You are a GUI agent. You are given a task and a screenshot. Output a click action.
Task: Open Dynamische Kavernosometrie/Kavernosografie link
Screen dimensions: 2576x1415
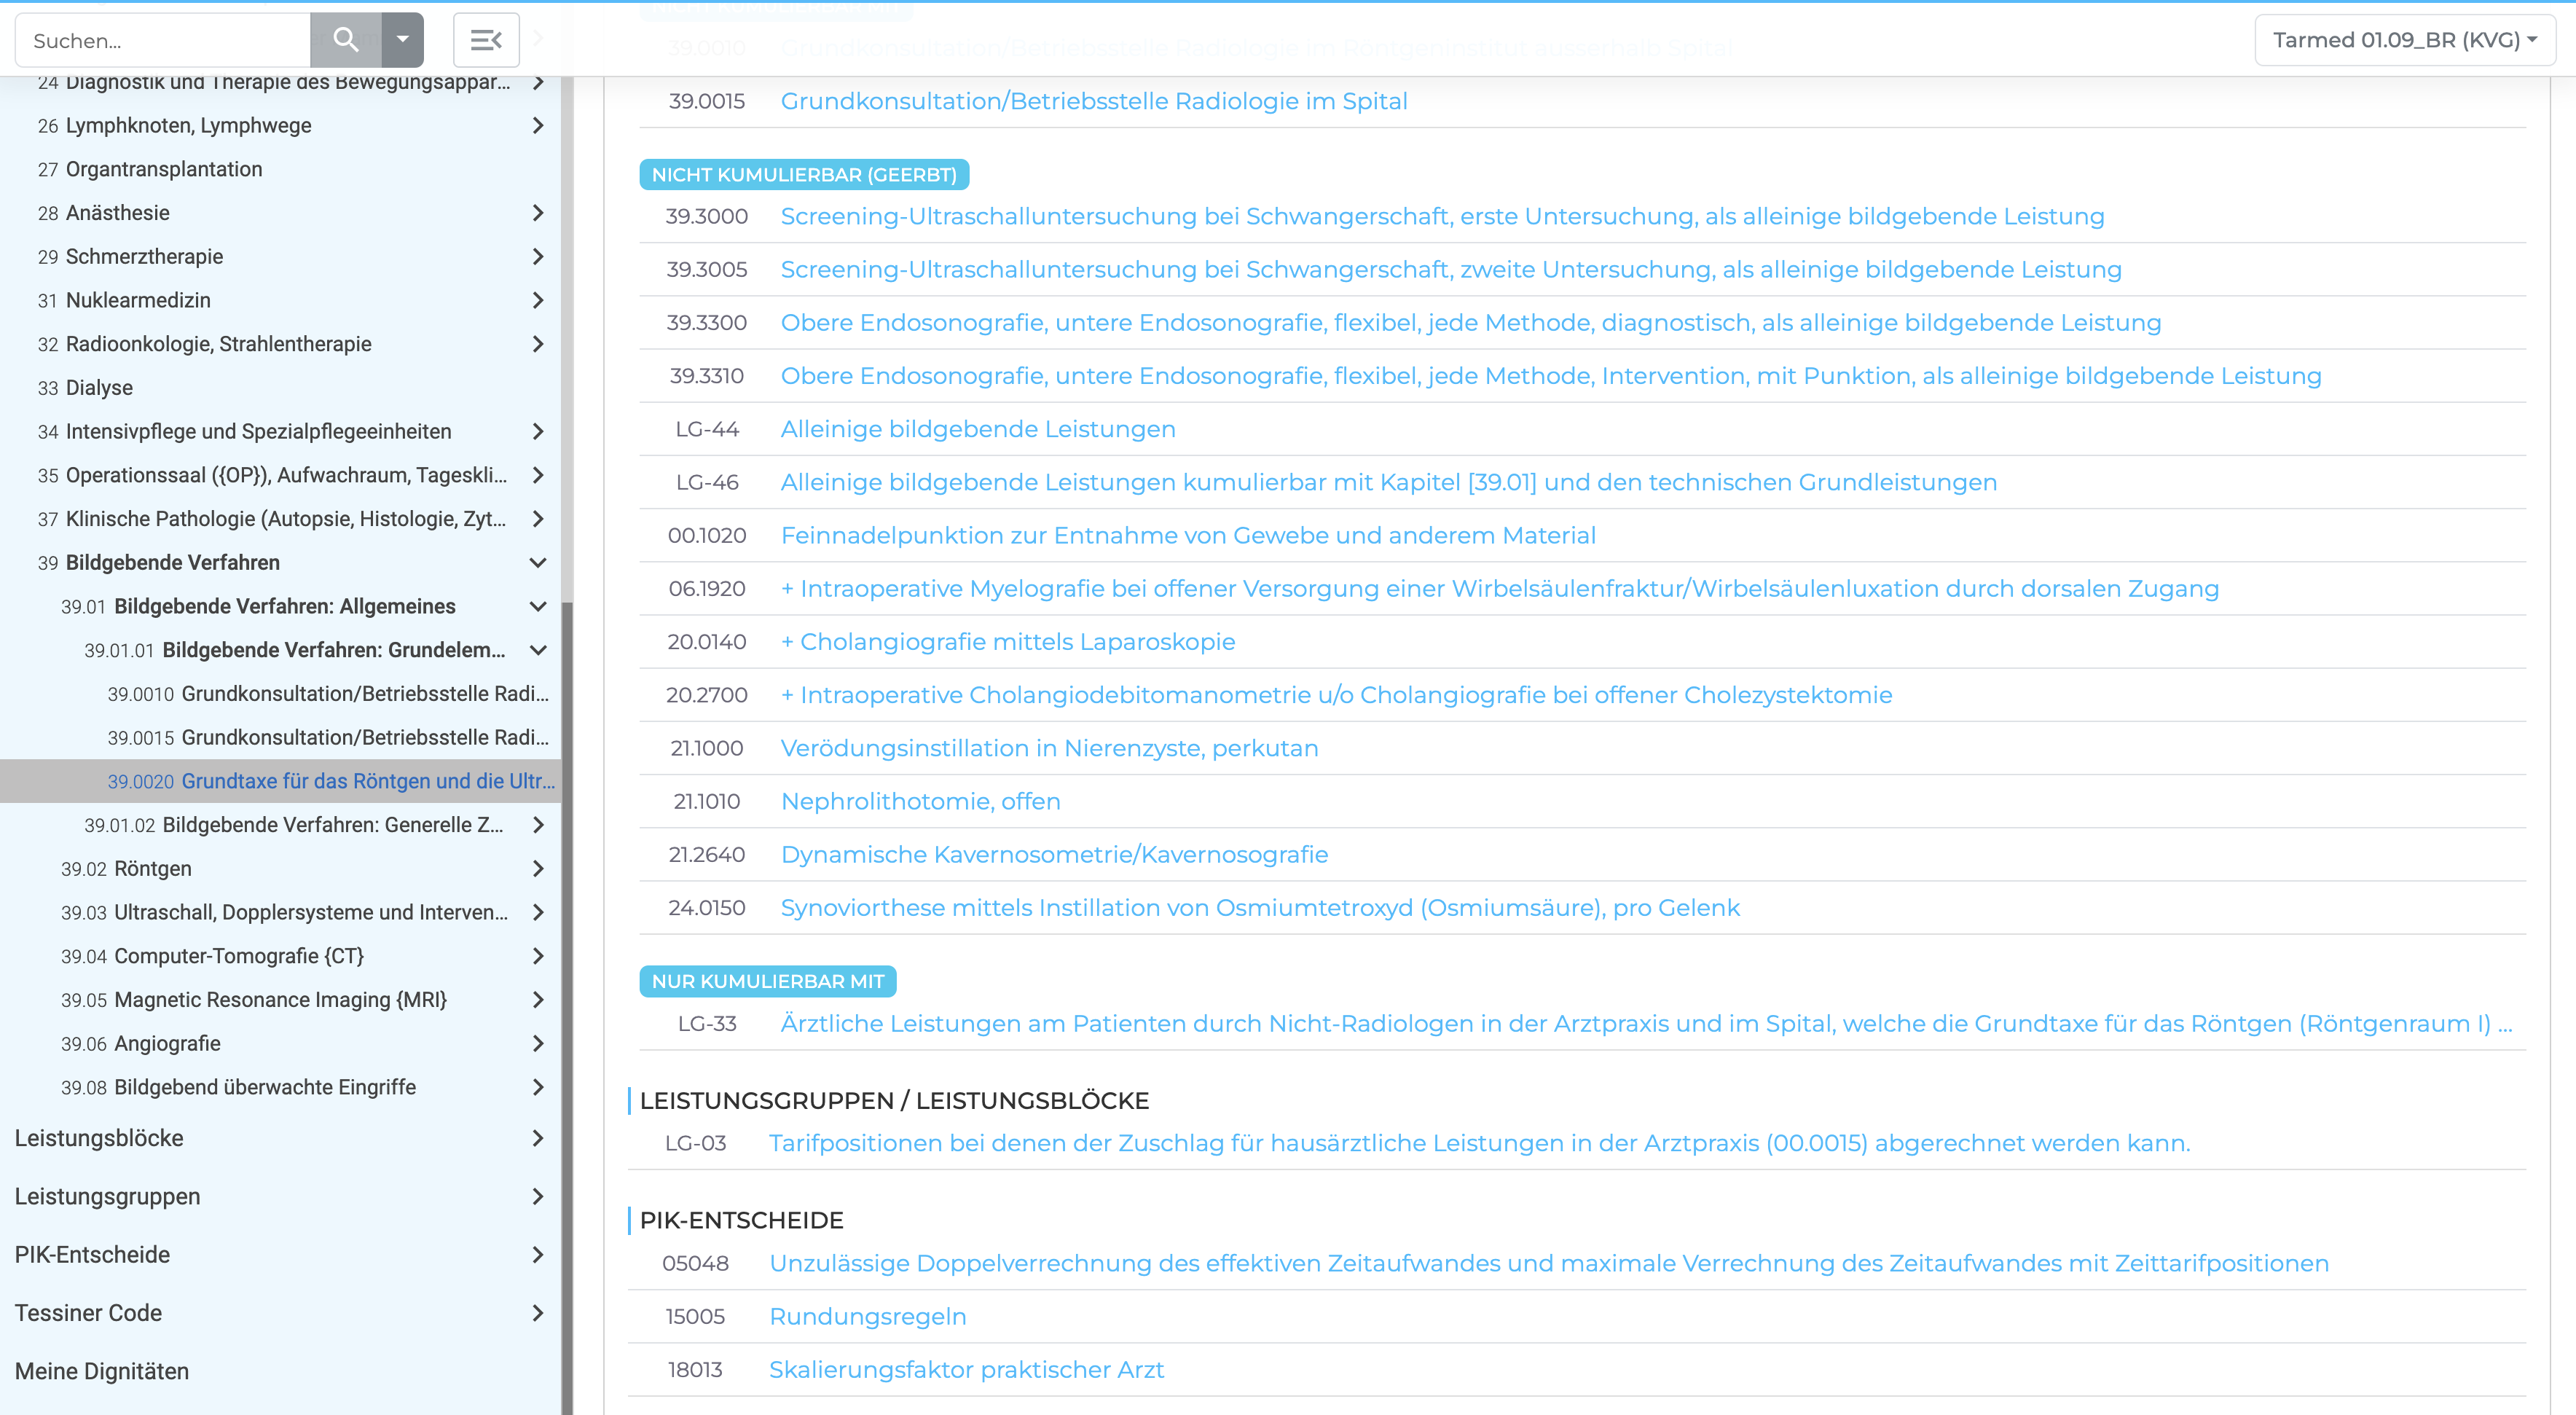point(1055,854)
